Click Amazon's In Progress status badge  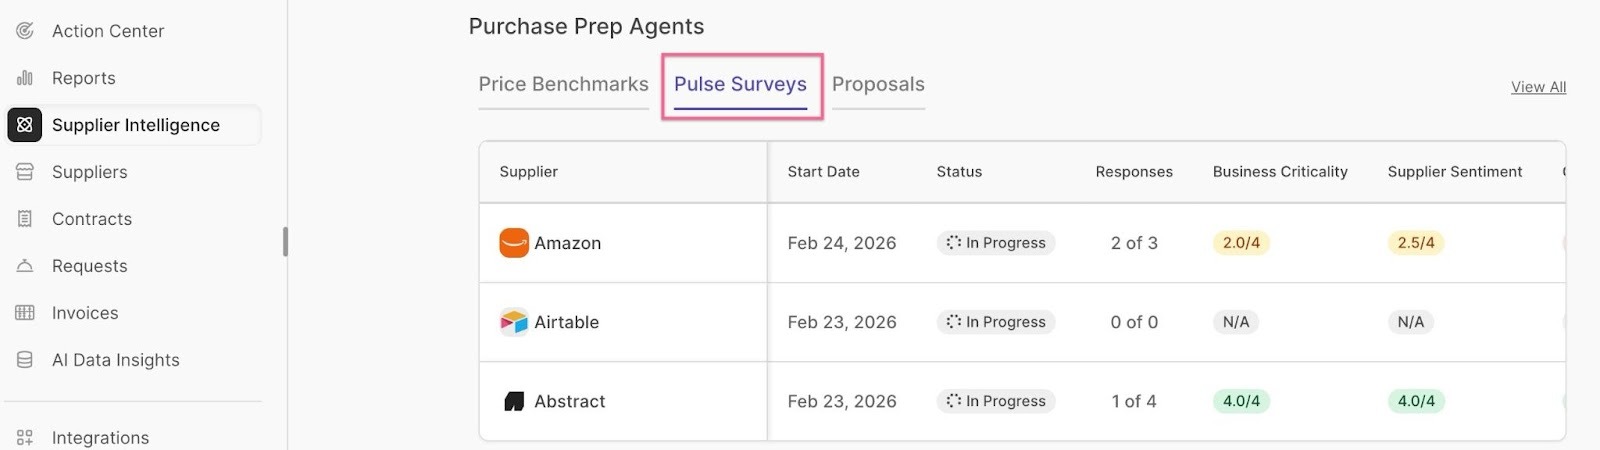996,243
